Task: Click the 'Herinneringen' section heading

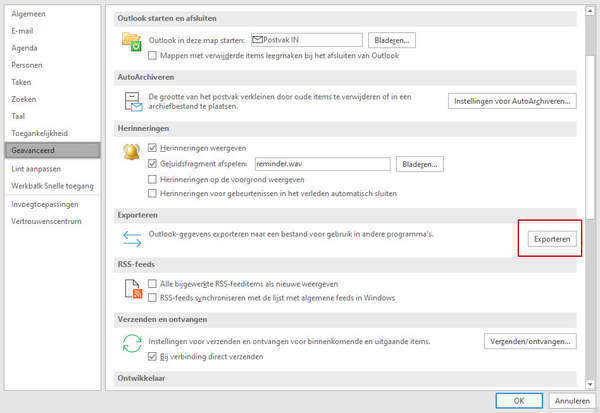Action: click(x=143, y=129)
